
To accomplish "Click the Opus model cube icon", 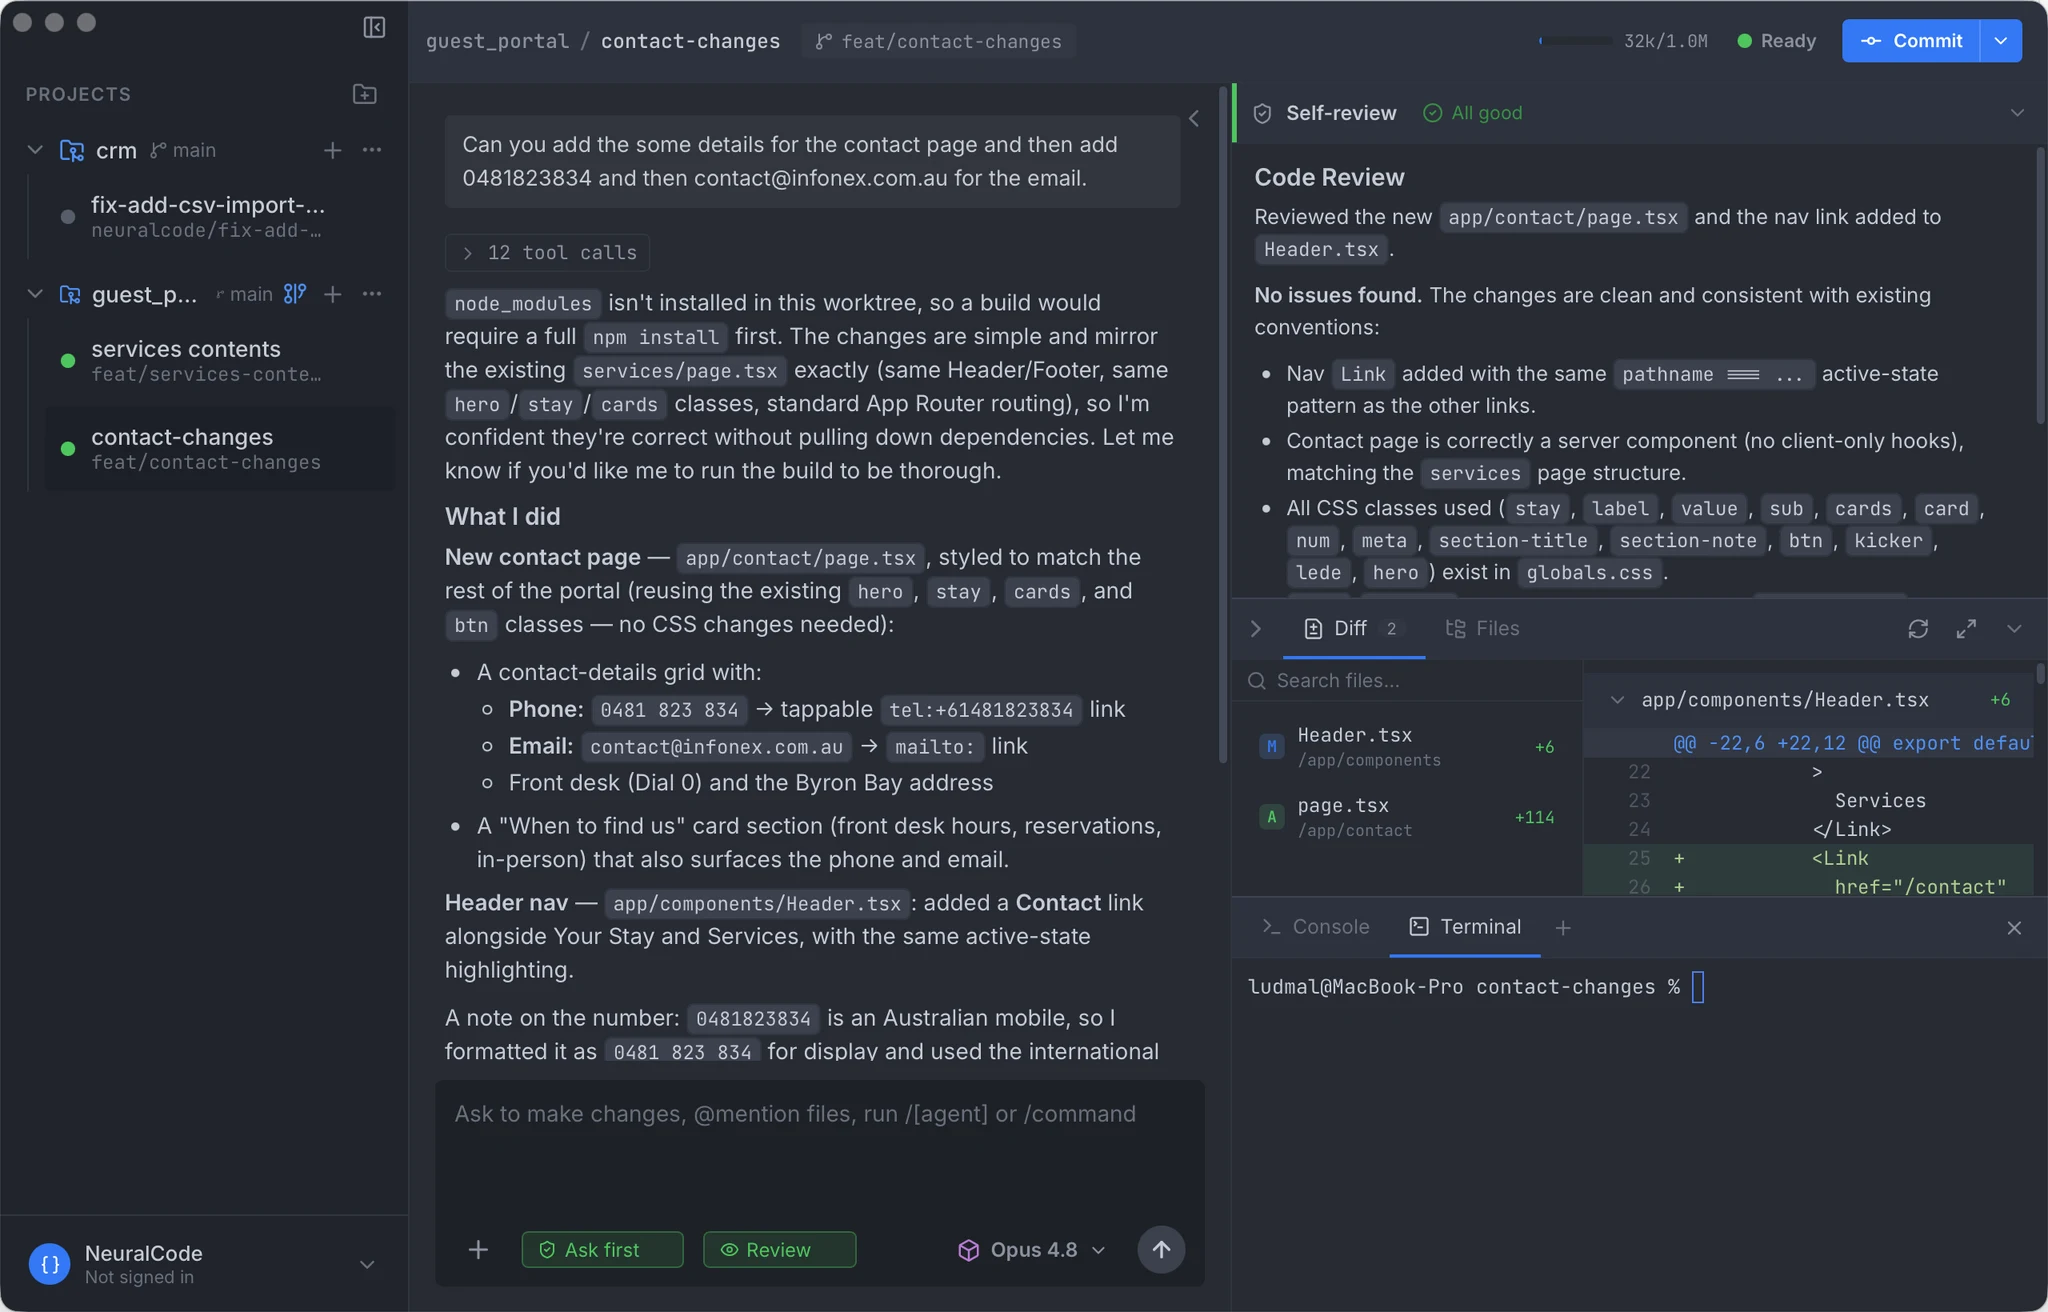I will pos(968,1250).
